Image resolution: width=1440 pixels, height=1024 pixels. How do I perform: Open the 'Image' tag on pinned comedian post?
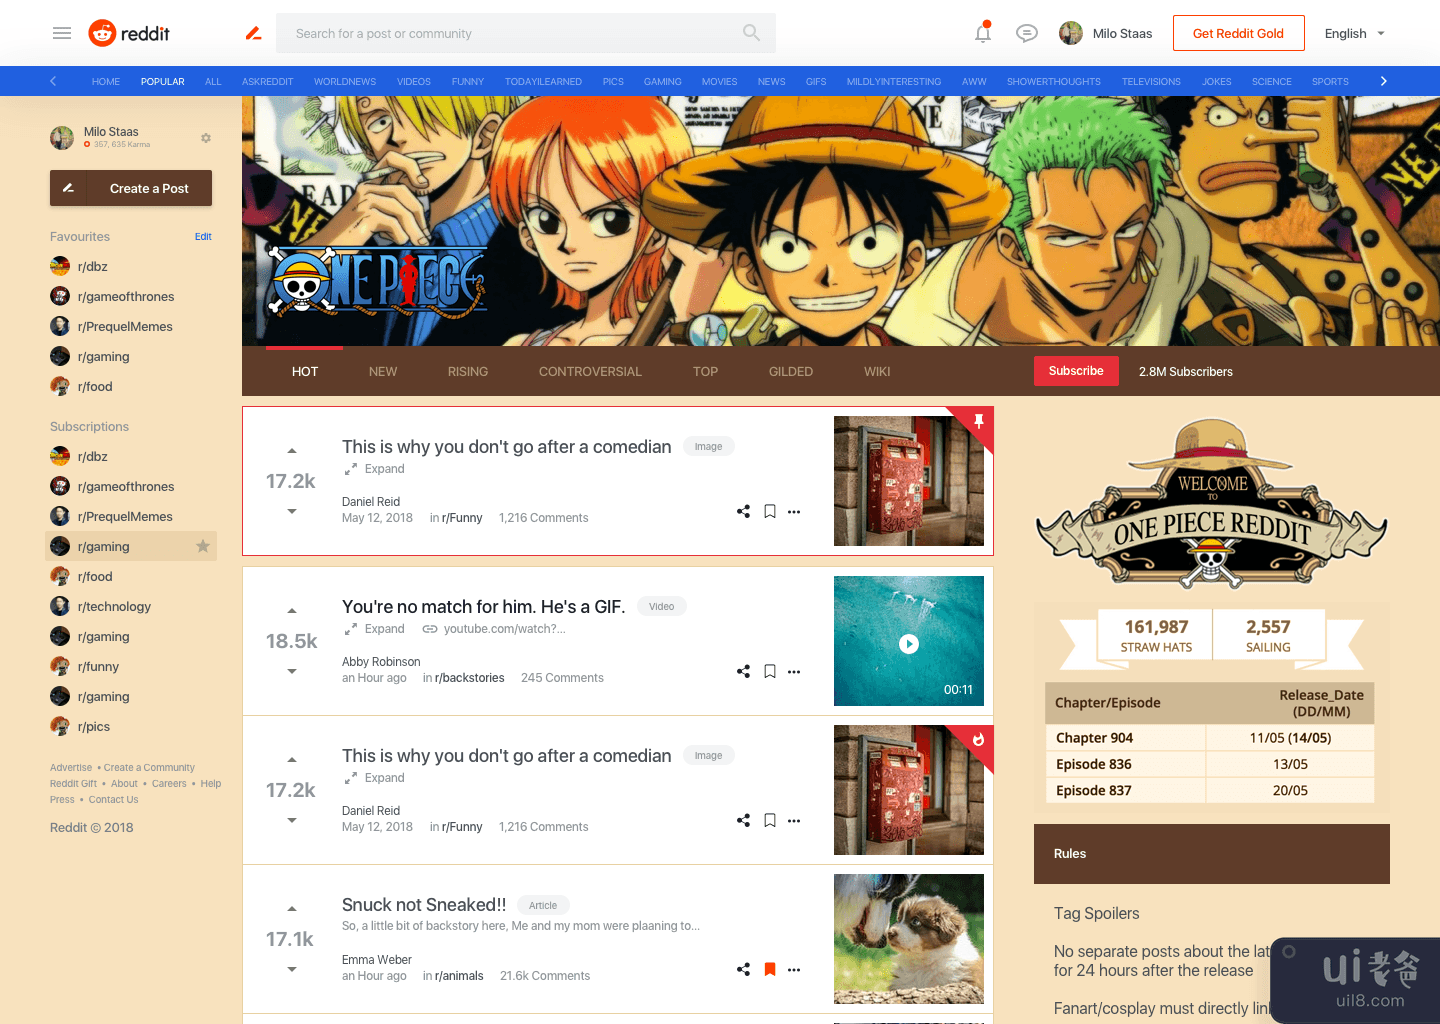pyautogui.click(x=708, y=447)
